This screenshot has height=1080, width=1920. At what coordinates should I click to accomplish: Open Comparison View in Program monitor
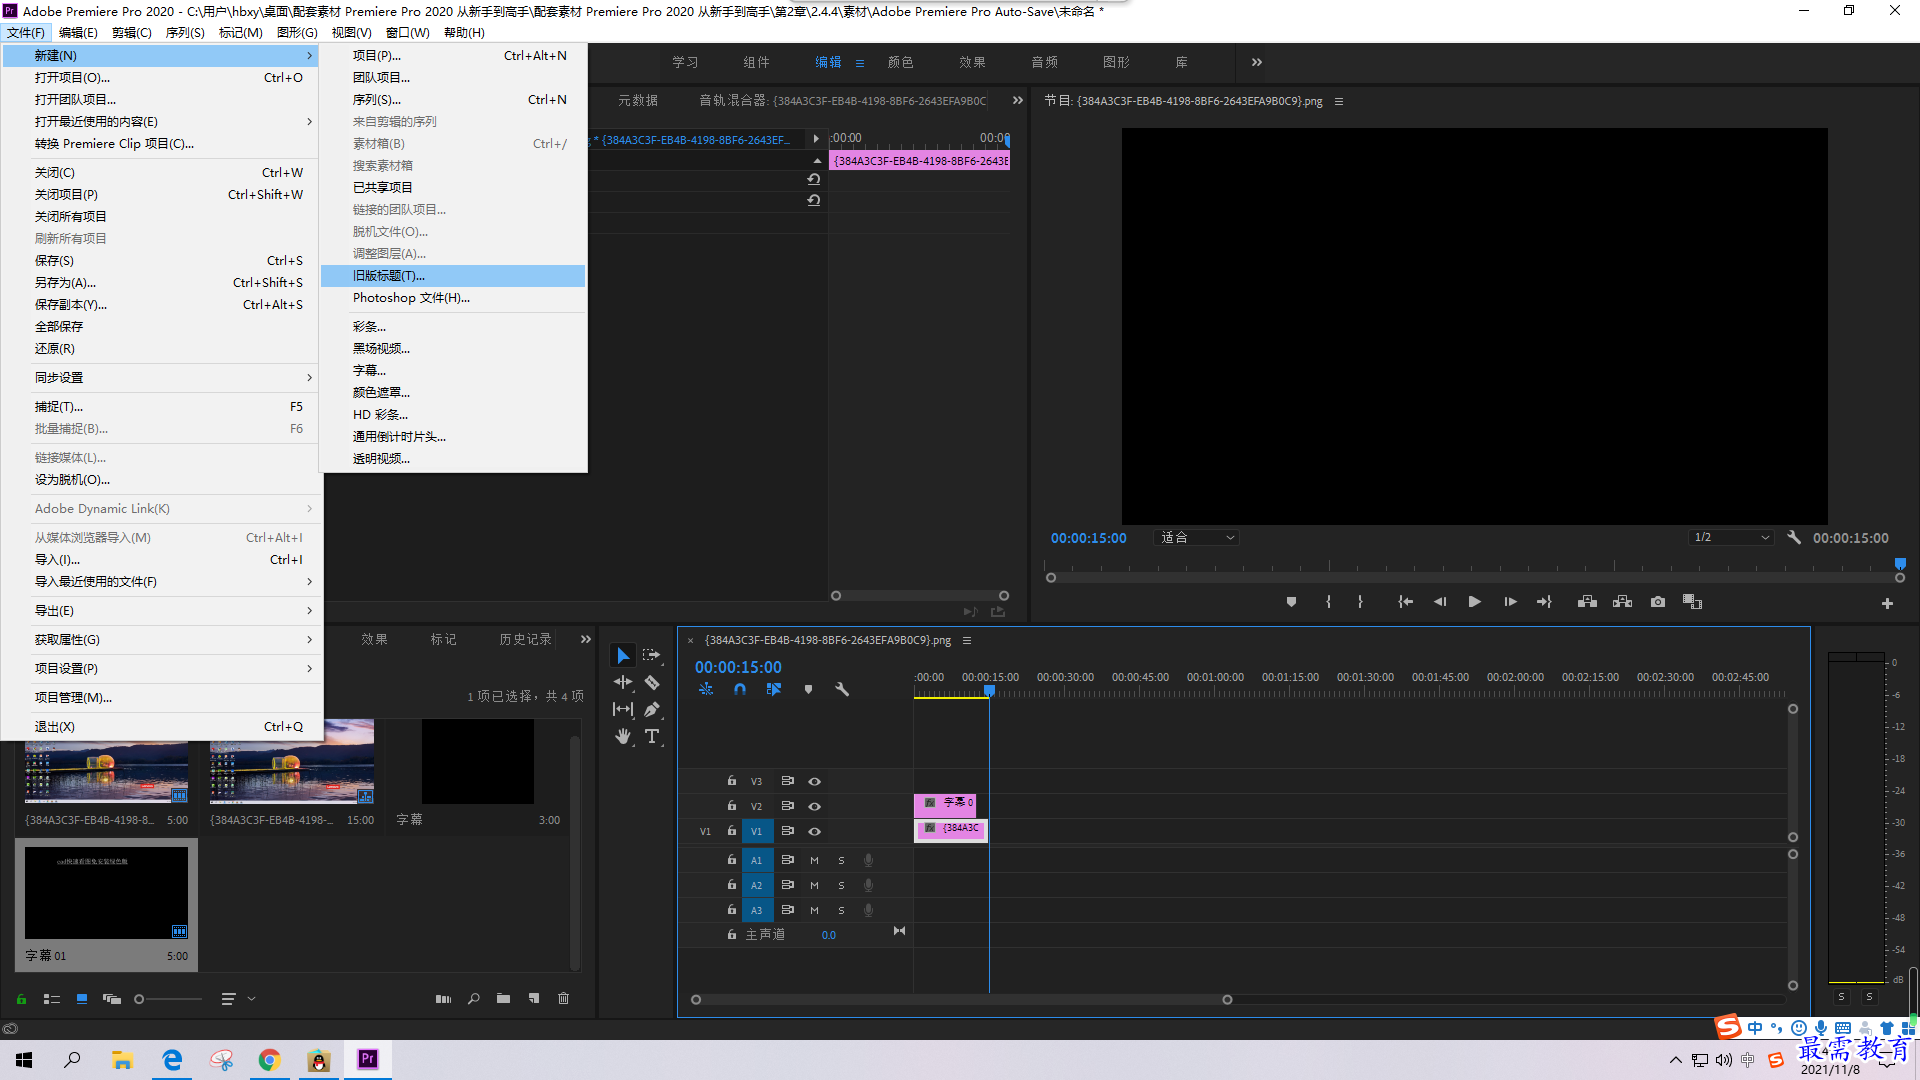(x=1692, y=602)
